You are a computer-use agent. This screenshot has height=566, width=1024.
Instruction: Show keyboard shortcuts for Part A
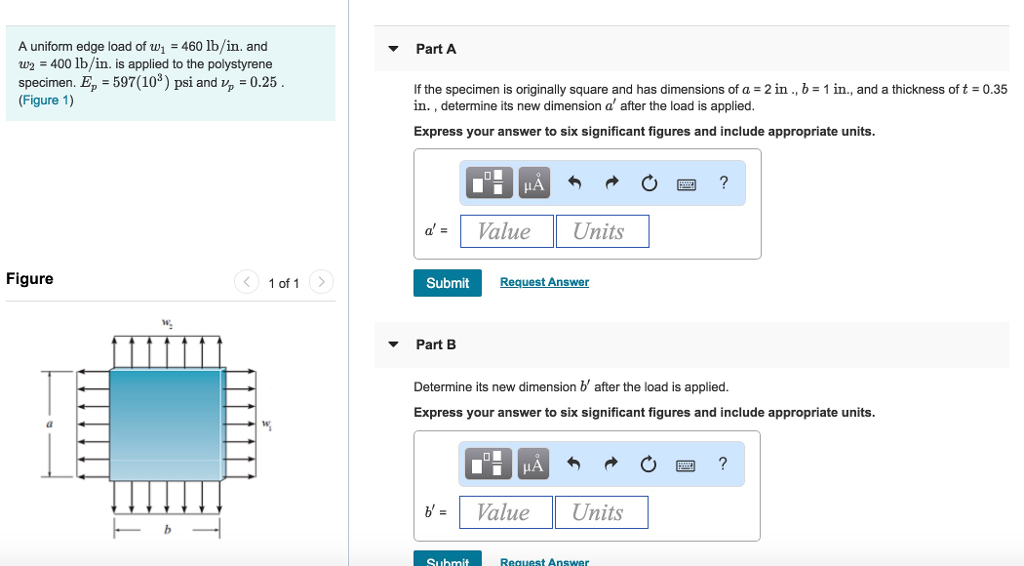(x=687, y=183)
